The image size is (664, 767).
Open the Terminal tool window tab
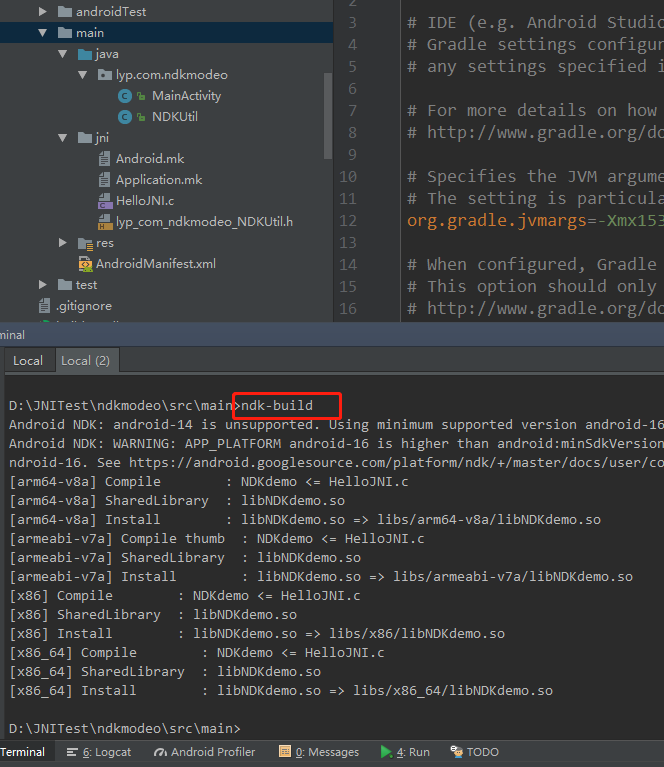[22, 752]
